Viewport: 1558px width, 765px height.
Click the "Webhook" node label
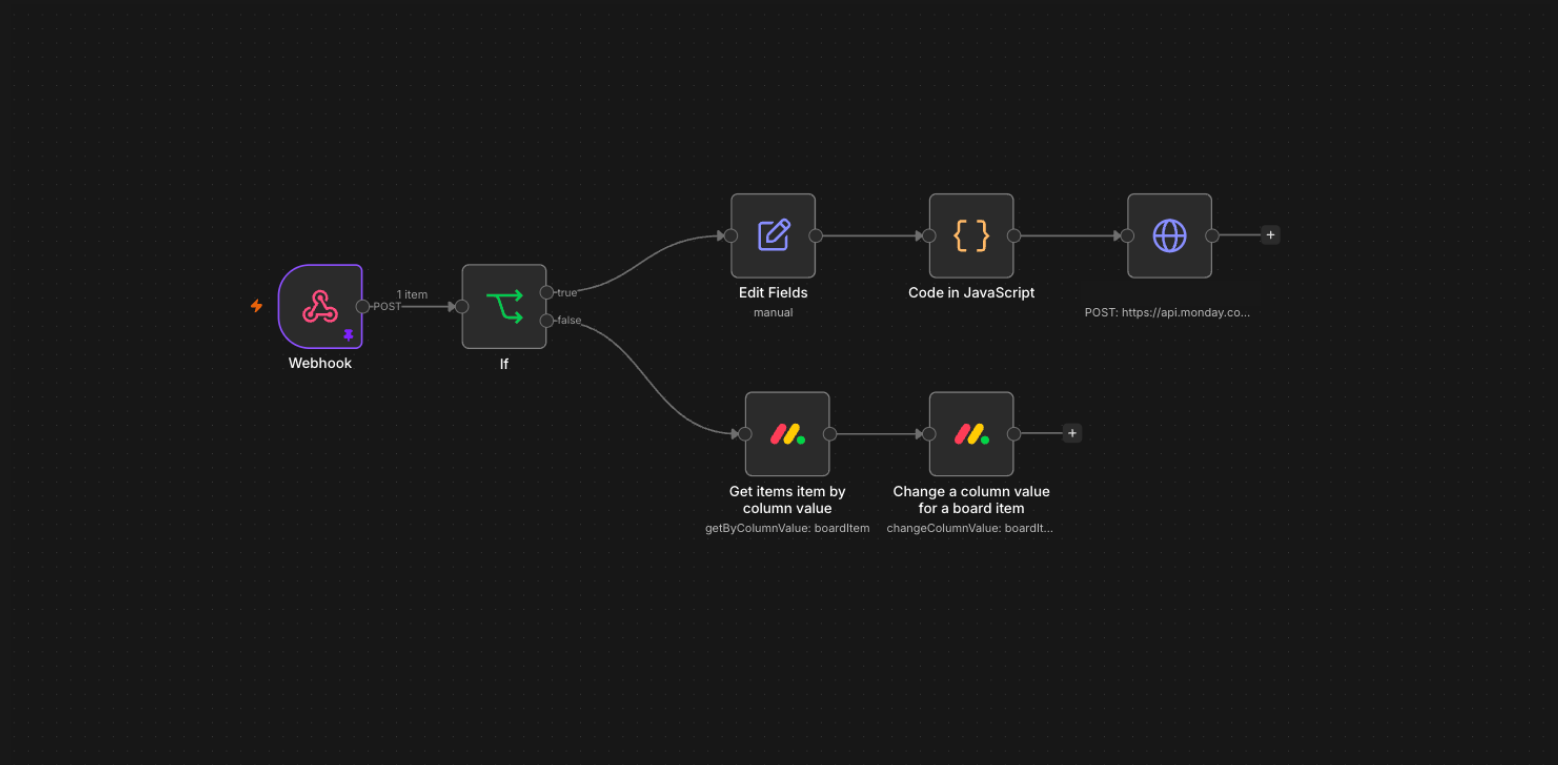pos(320,363)
